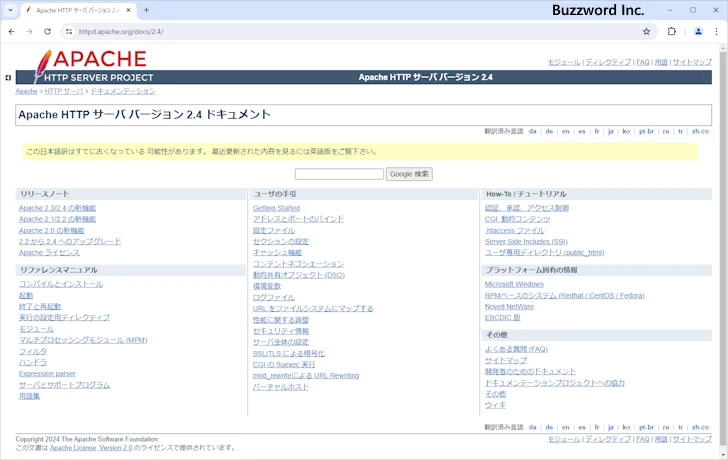Open 終了と再起動 link
The image size is (728, 460).
point(39,306)
